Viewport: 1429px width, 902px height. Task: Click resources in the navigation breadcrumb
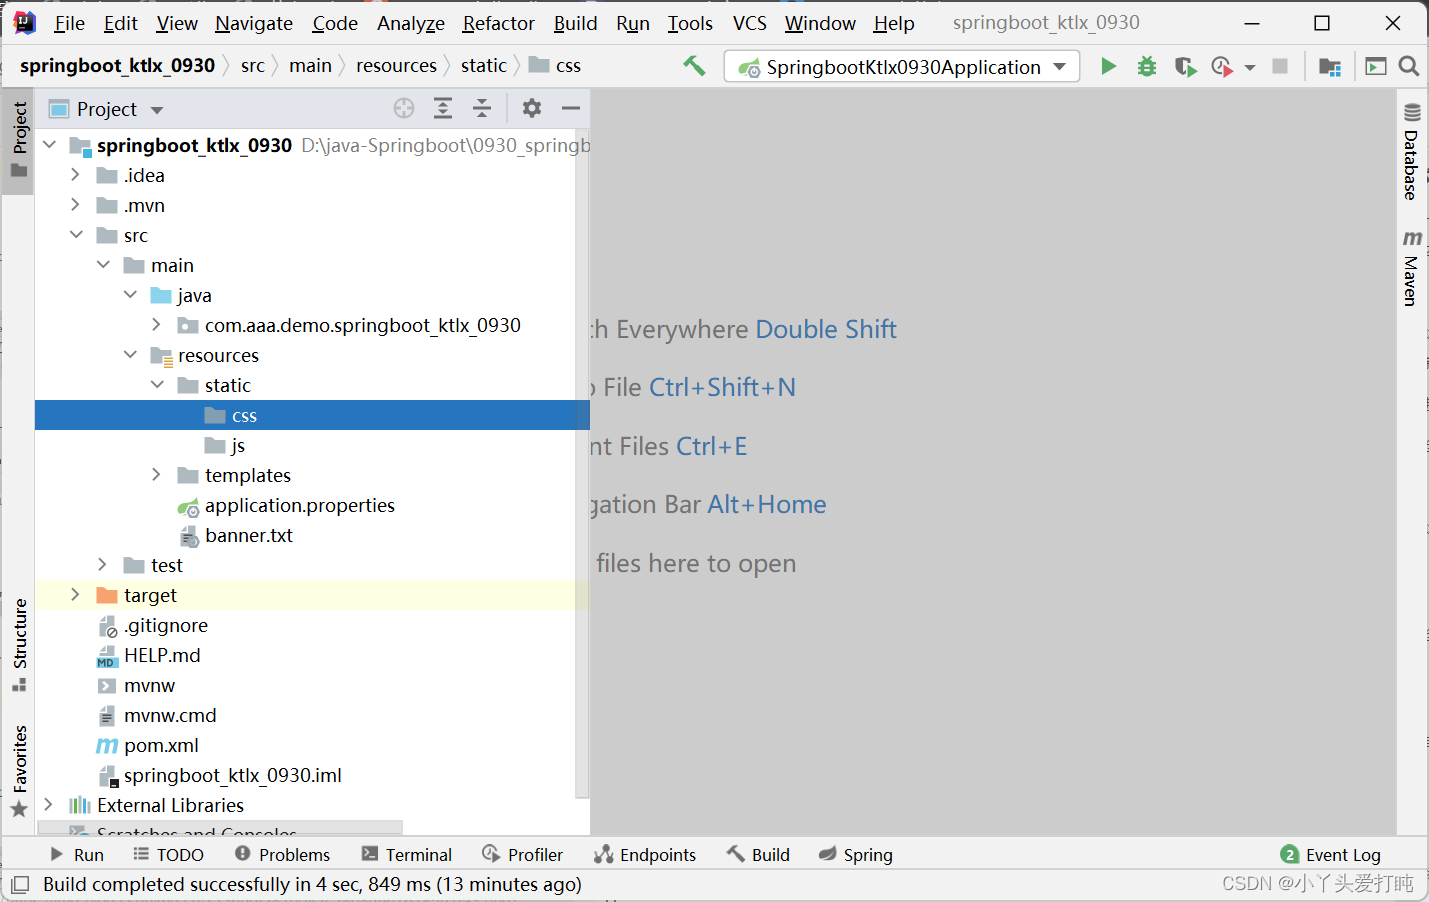click(x=396, y=66)
